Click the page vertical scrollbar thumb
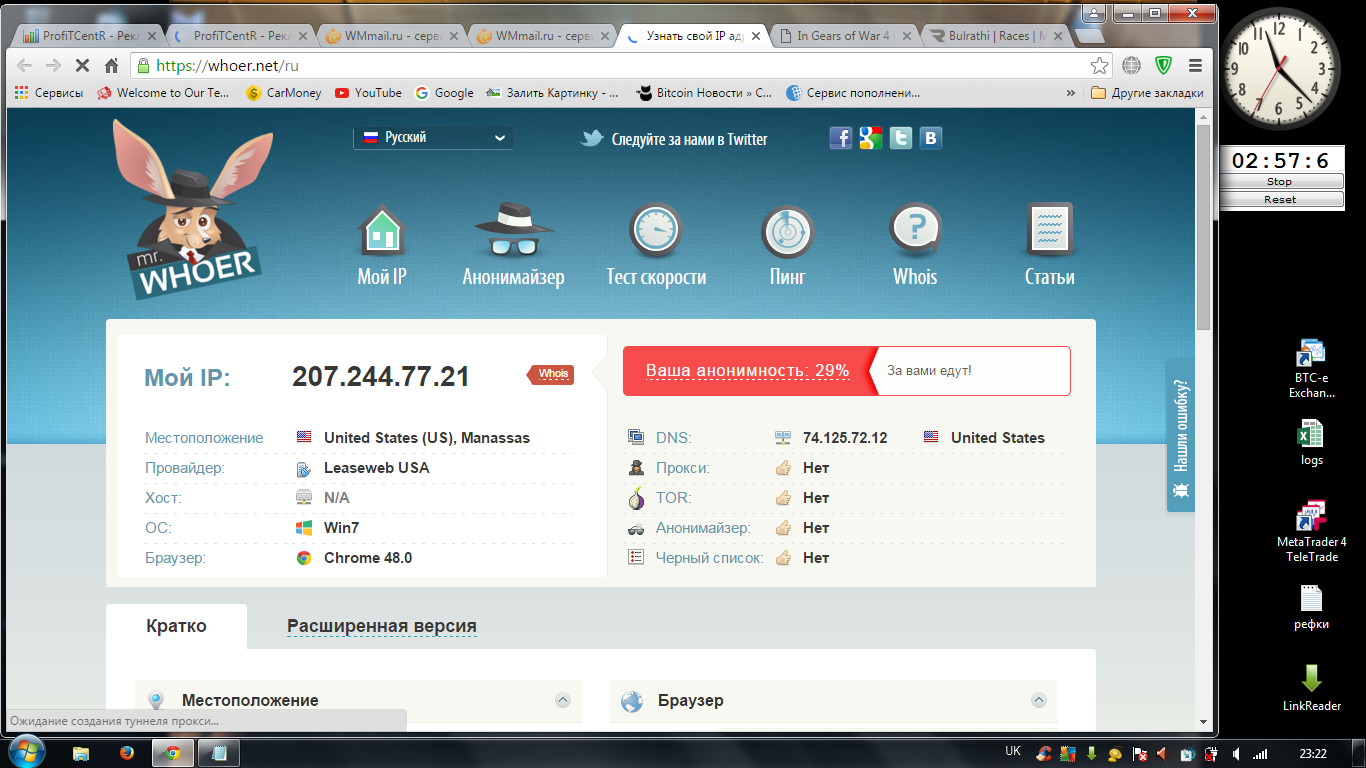Image resolution: width=1366 pixels, height=768 pixels. 1203,228
